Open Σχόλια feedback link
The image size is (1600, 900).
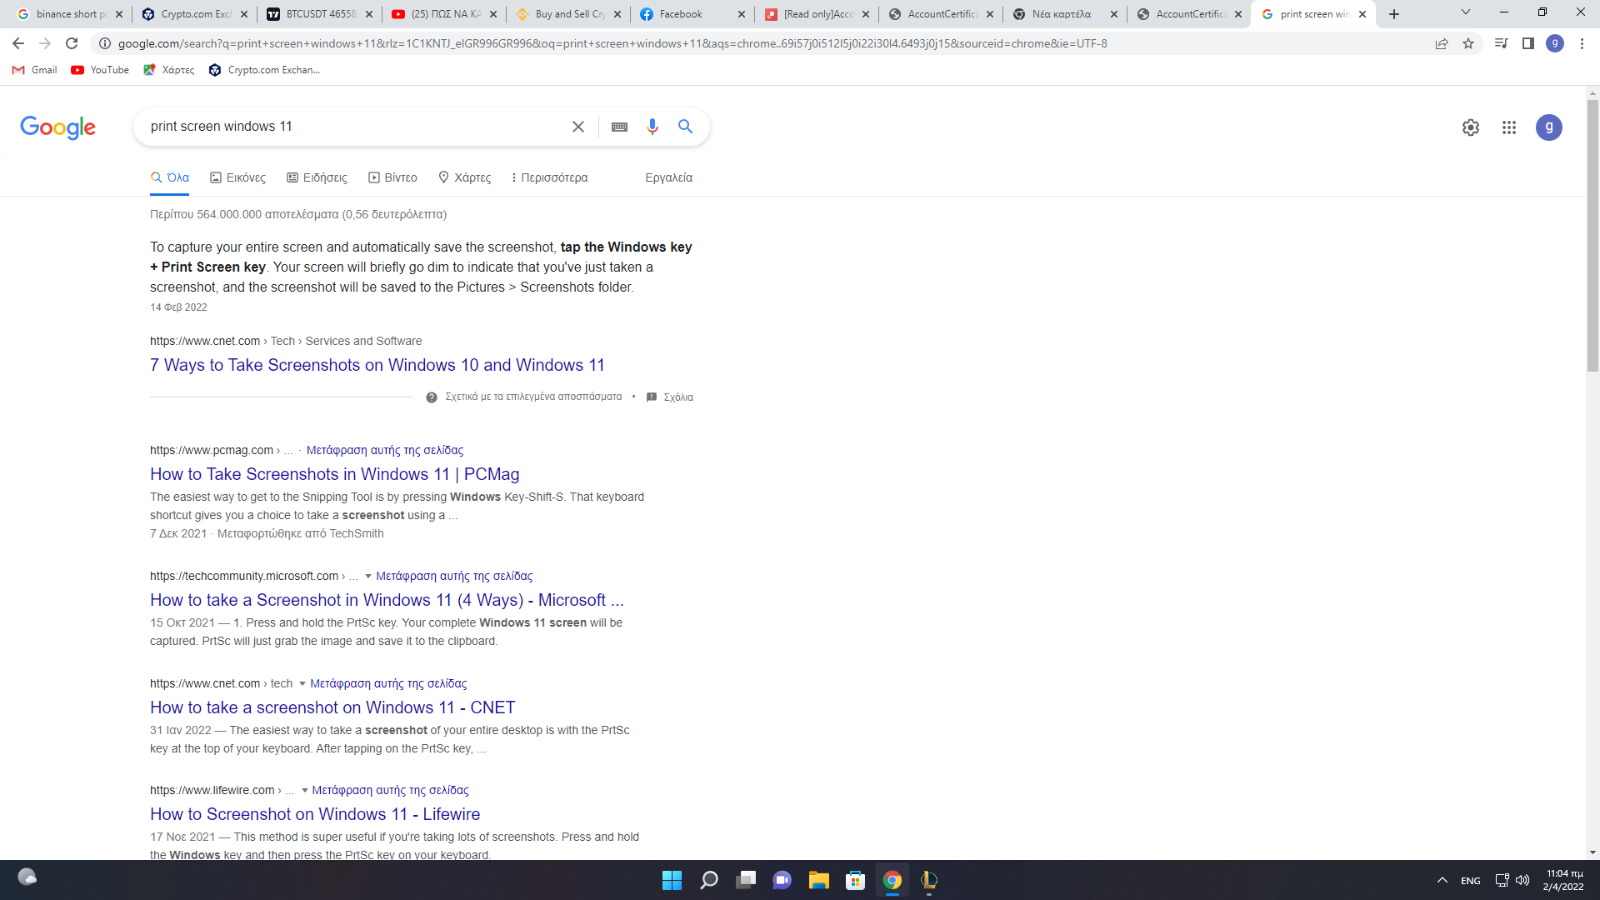tap(670, 397)
